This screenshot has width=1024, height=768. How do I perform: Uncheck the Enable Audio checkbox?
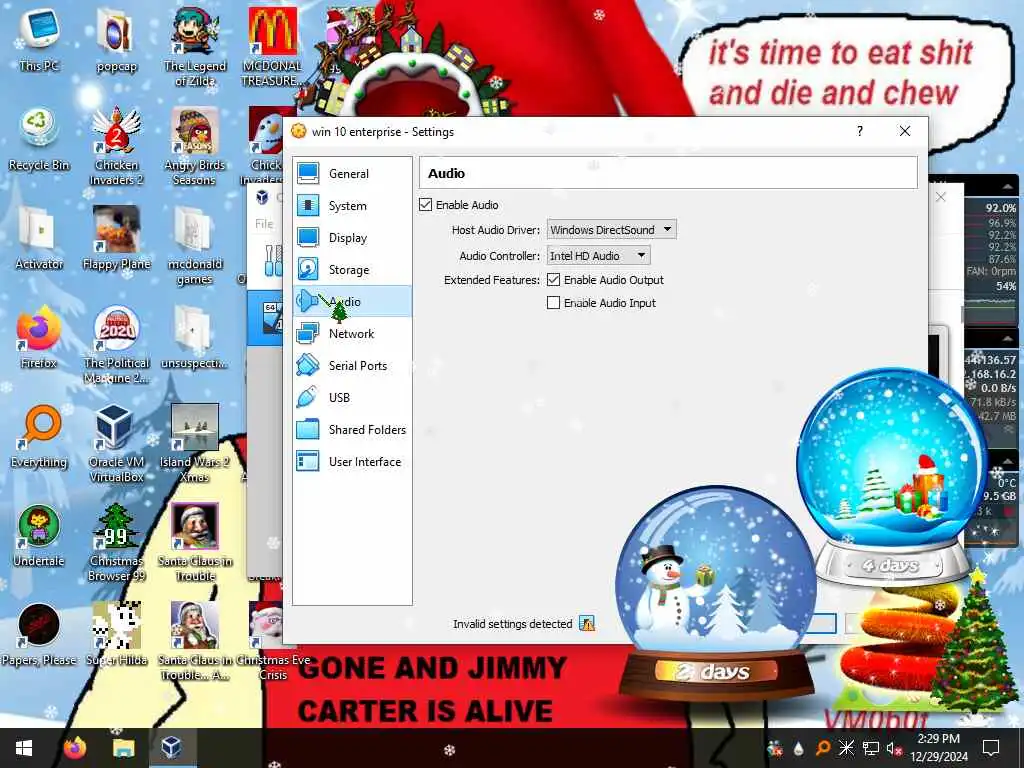426,205
